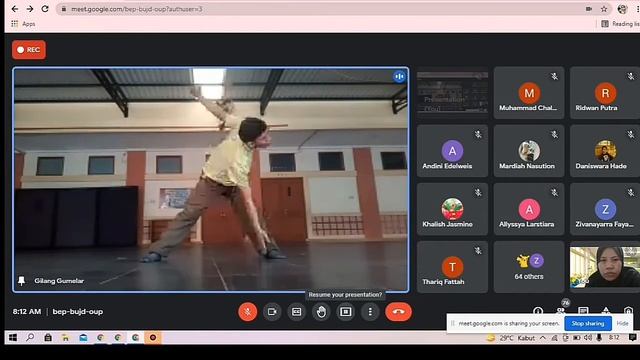The height and width of the screenshot is (360, 640).
Task: Bookmark this page with star icon
Action: pyautogui.click(x=604, y=9)
